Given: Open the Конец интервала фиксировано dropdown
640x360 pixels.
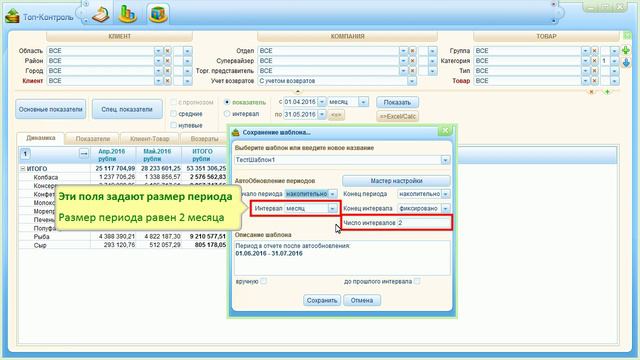Looking at the screenshot, I should click(446, 209).
